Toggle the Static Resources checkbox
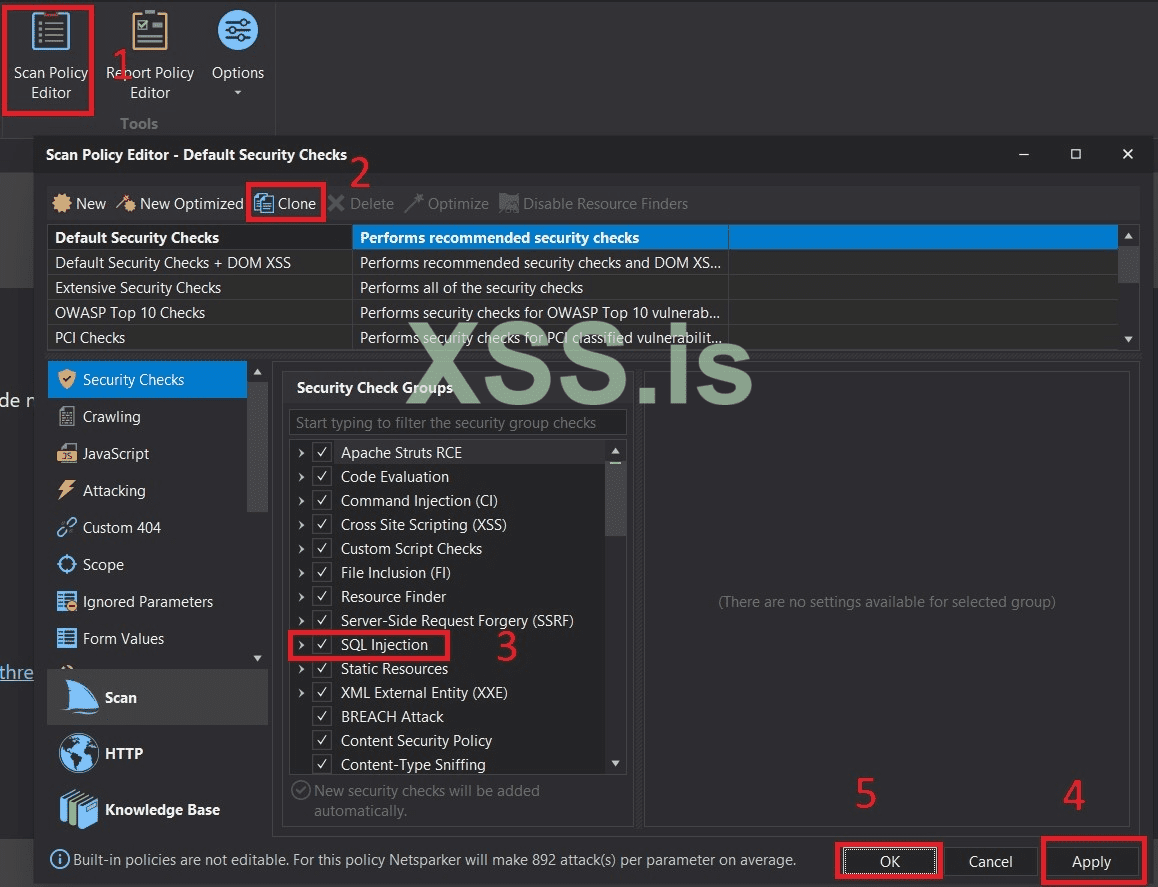Image resolution: width=1158 pixels, height=887 pixels. point(322,668)
